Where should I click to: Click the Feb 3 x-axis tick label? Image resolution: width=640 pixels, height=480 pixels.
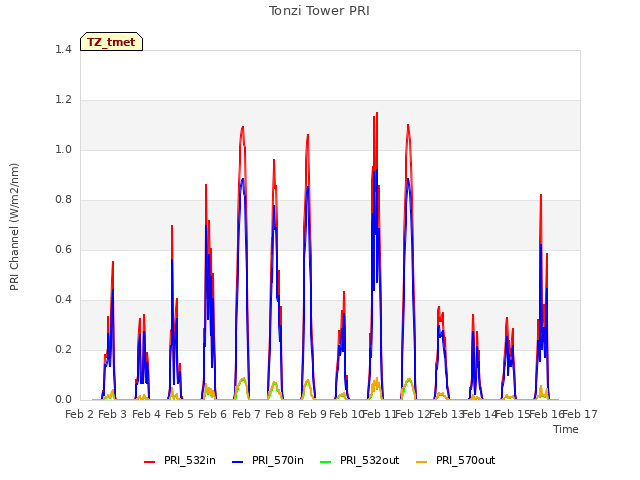(113, 414)
